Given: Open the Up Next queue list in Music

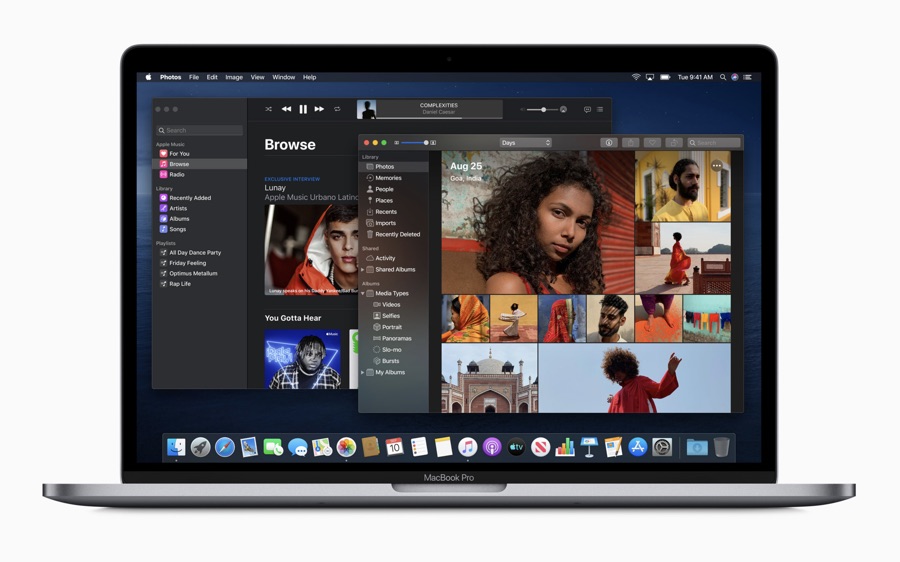Looking at the screenshot, I should click(600, 109).
